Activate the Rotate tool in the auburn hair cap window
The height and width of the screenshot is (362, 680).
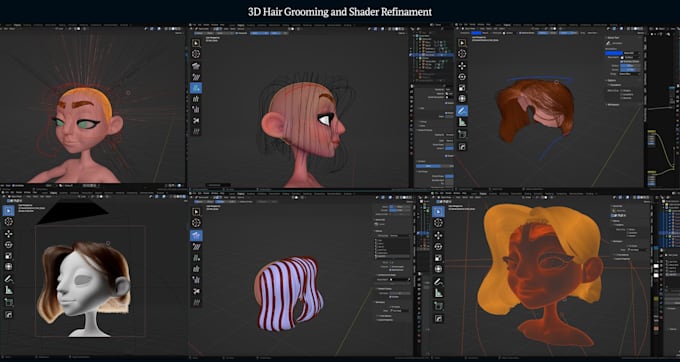pos(462,77)
